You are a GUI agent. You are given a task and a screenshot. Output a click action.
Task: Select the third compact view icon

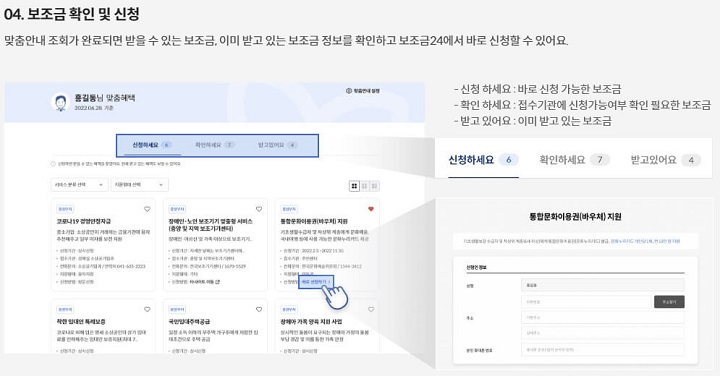click(x=375, y=186)
